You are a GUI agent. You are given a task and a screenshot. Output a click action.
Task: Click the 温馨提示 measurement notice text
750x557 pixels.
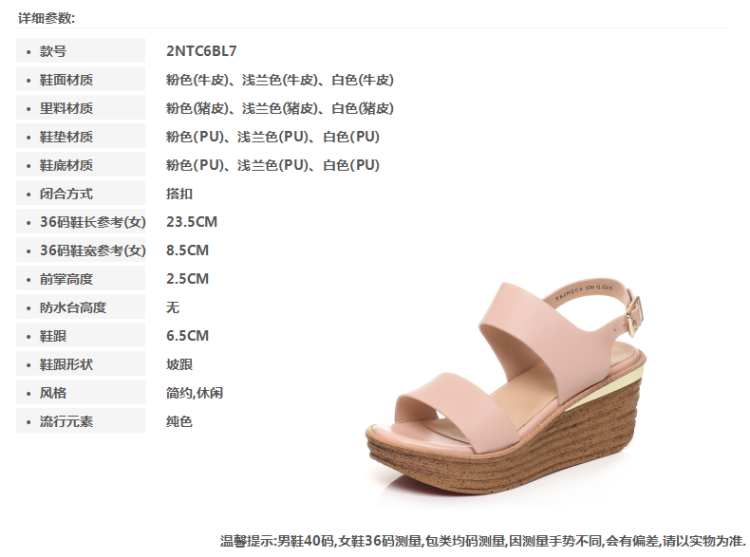[x=483, y=541]
